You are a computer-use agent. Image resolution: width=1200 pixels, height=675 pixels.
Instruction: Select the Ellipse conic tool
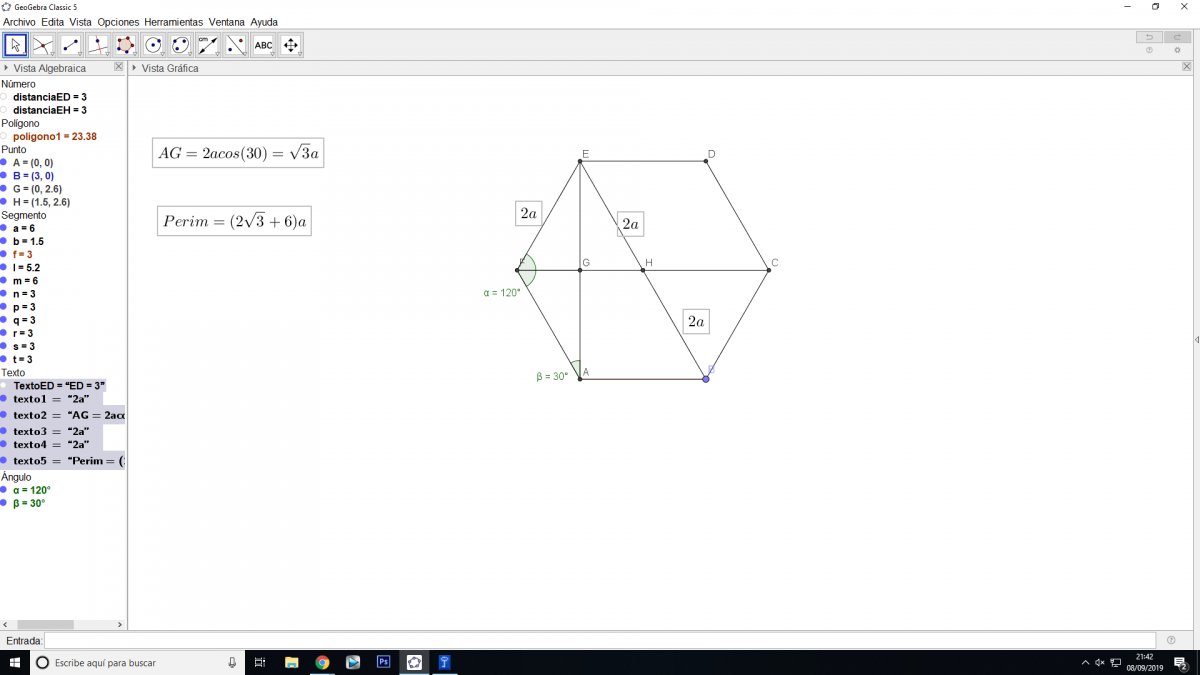[x=180, y=45]
